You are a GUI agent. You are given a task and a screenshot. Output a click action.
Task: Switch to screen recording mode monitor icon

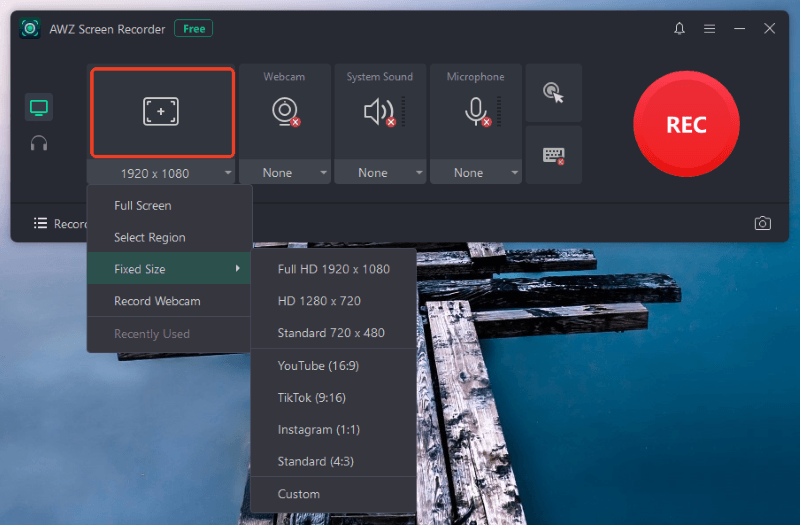coord(39,107)
